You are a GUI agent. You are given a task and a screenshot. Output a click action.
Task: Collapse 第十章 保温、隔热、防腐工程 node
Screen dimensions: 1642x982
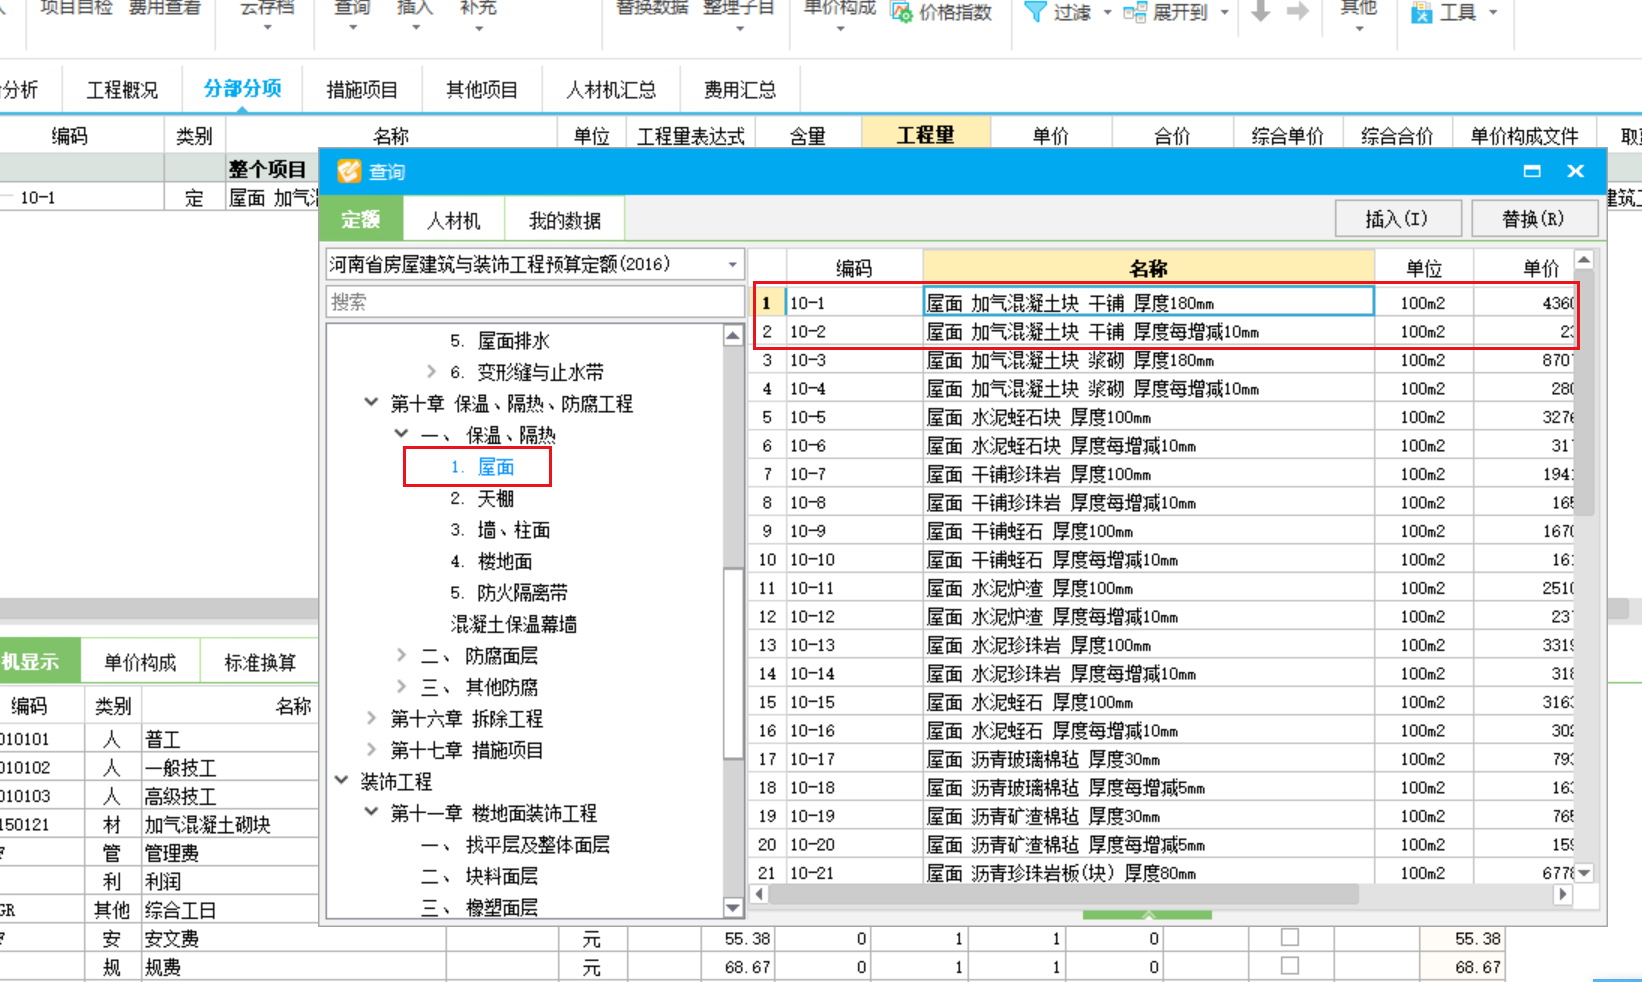pyautogui.click(x=371, y=403)
